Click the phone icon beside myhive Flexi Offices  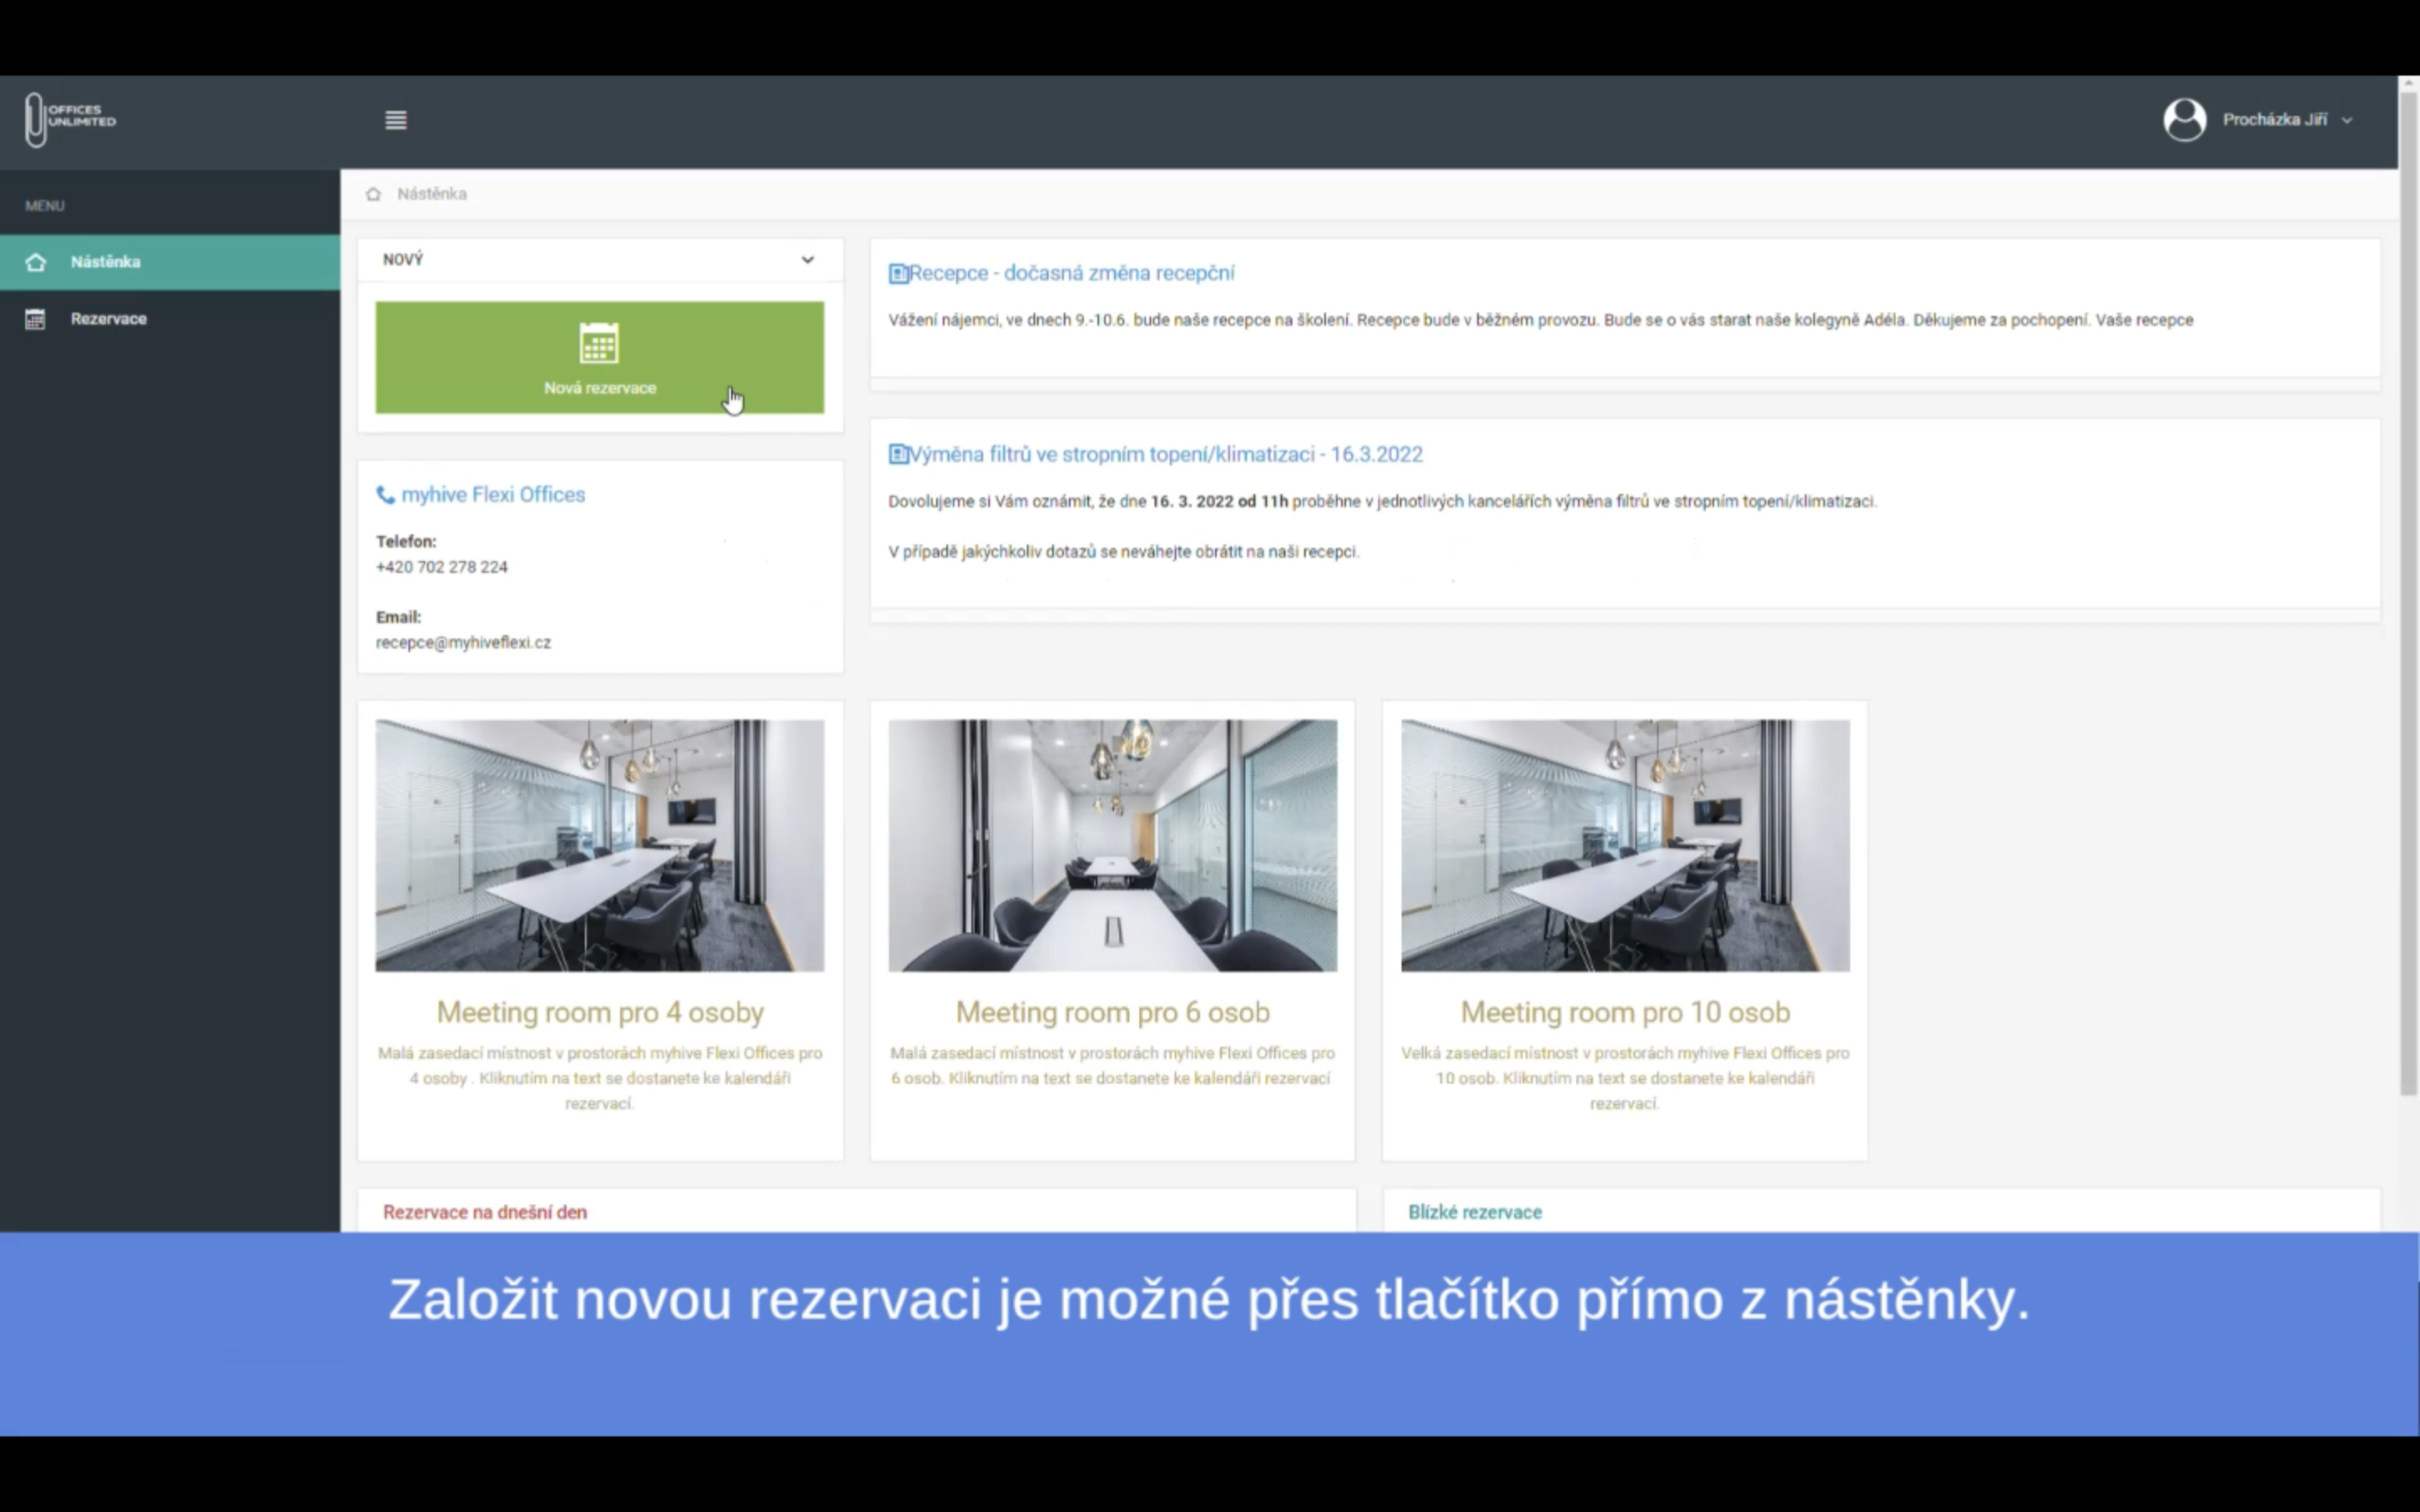click(x=385, y=495)
